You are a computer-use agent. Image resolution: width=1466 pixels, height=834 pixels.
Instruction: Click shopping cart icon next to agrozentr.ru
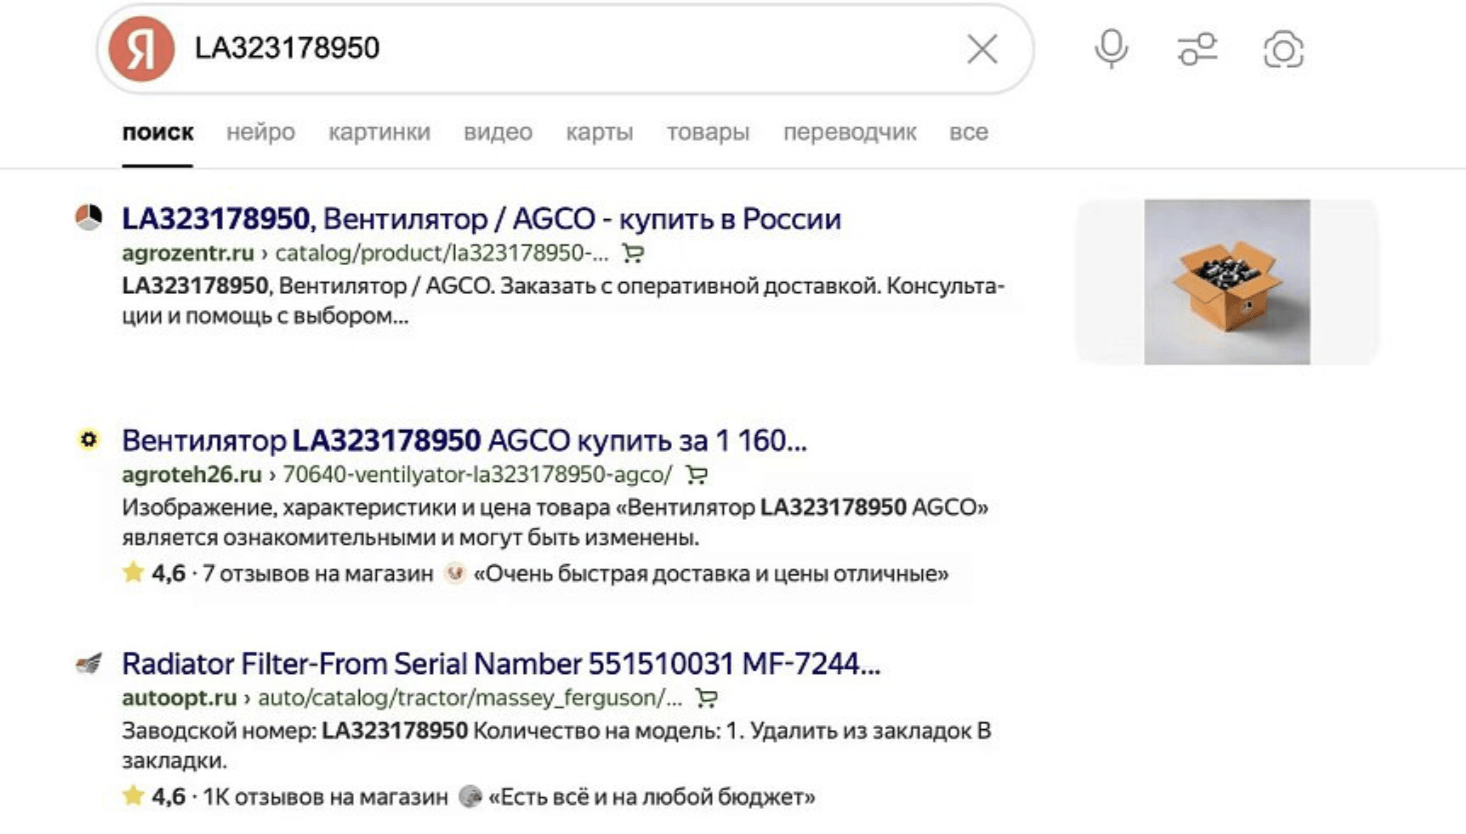[x=632, y=254]
